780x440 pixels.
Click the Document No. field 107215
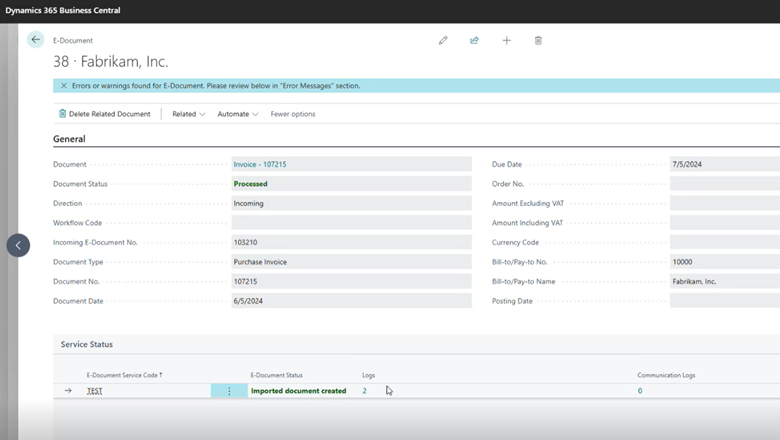(351, 281)
